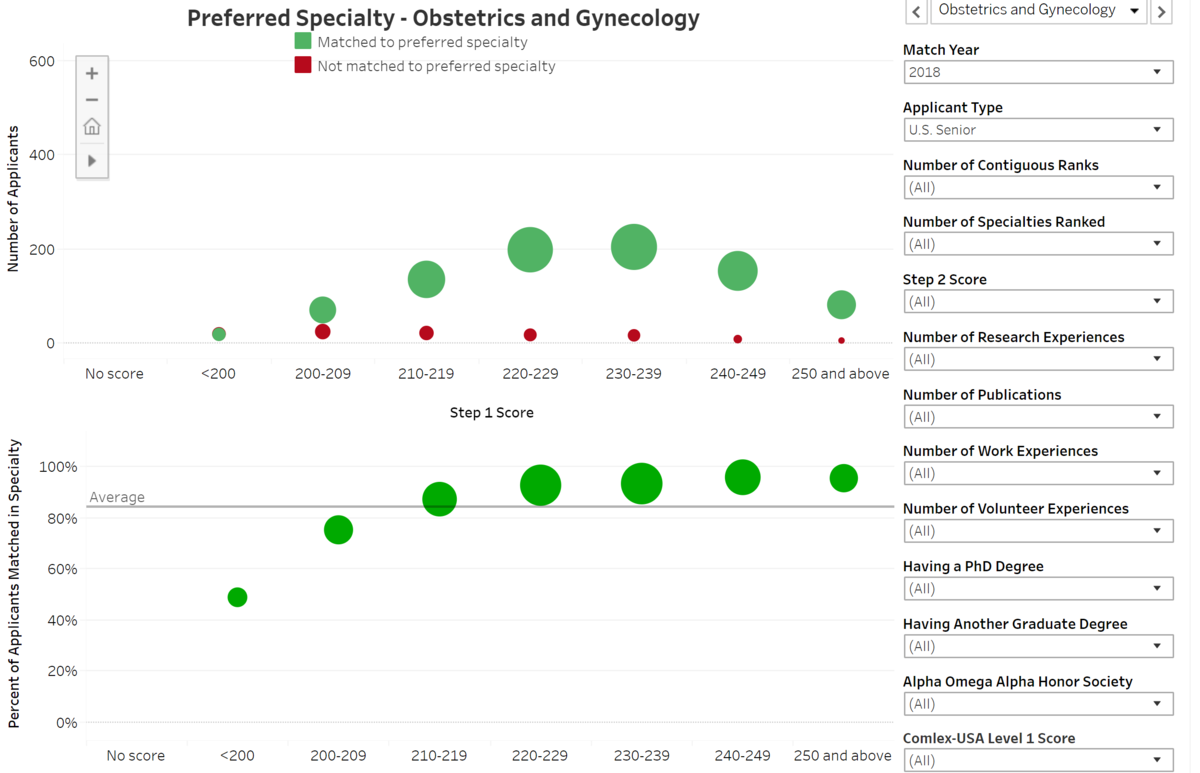Open Alpha Omega Alpha Honor Society filter
The width and height of the screenshot is (1200, 773).
(1037, 703)
